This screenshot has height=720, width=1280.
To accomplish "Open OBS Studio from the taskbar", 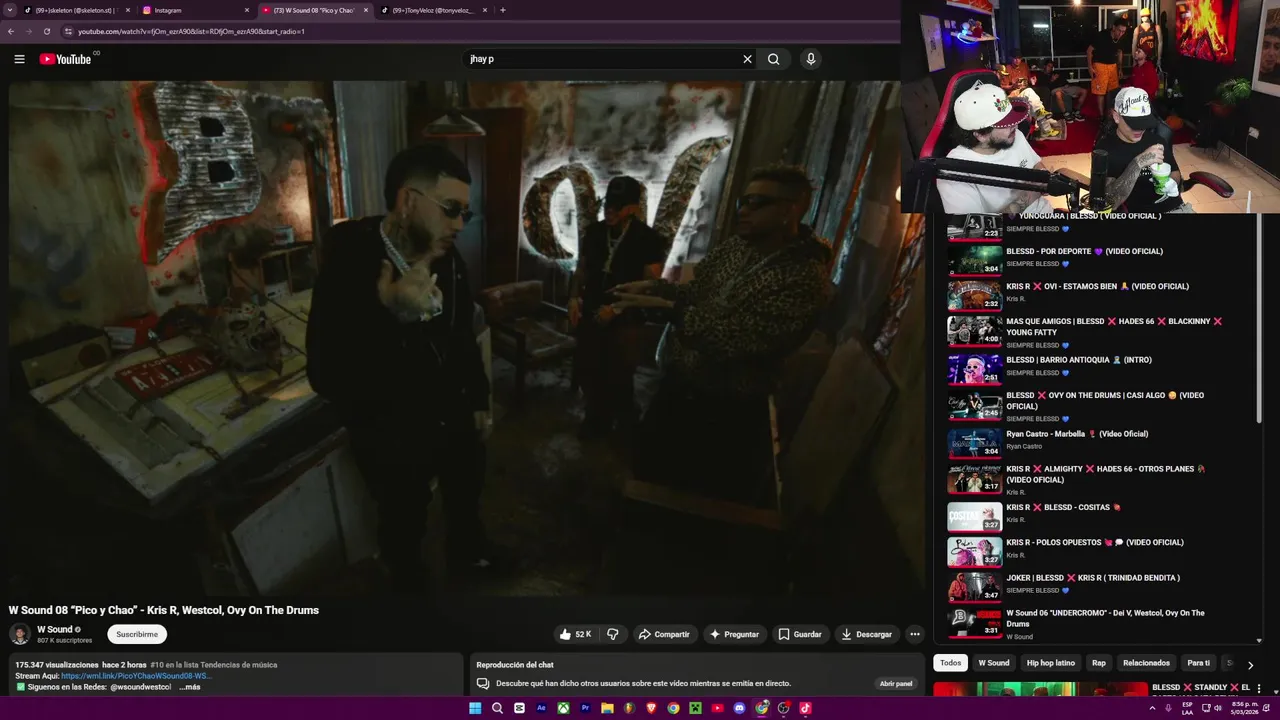I will pyautogui.click(x=783, y=708).
